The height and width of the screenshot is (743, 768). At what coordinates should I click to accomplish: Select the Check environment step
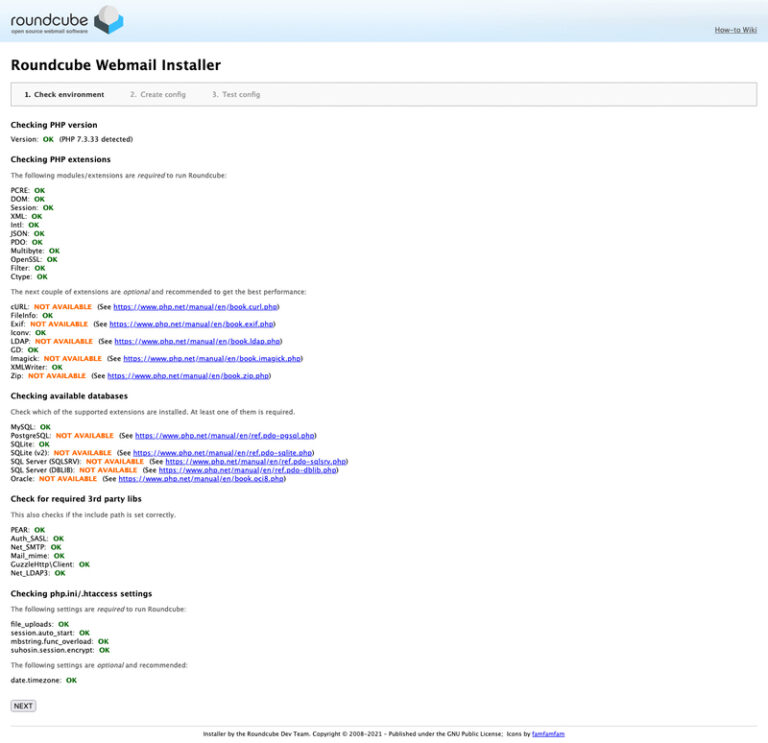pos(64,94)
